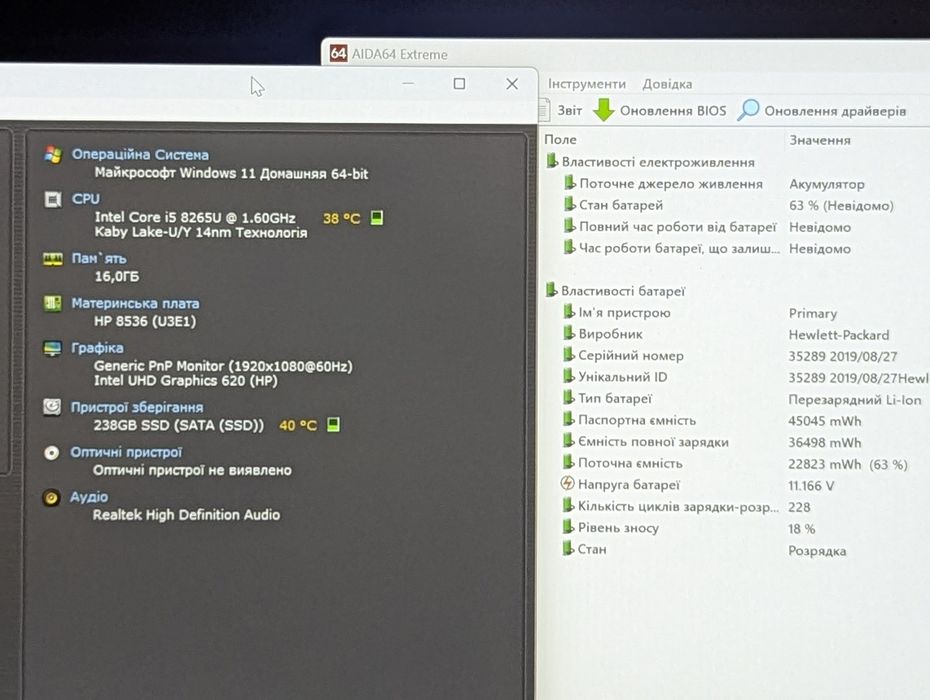
Task: Click the 36498 mWh value
Action: 824,443
